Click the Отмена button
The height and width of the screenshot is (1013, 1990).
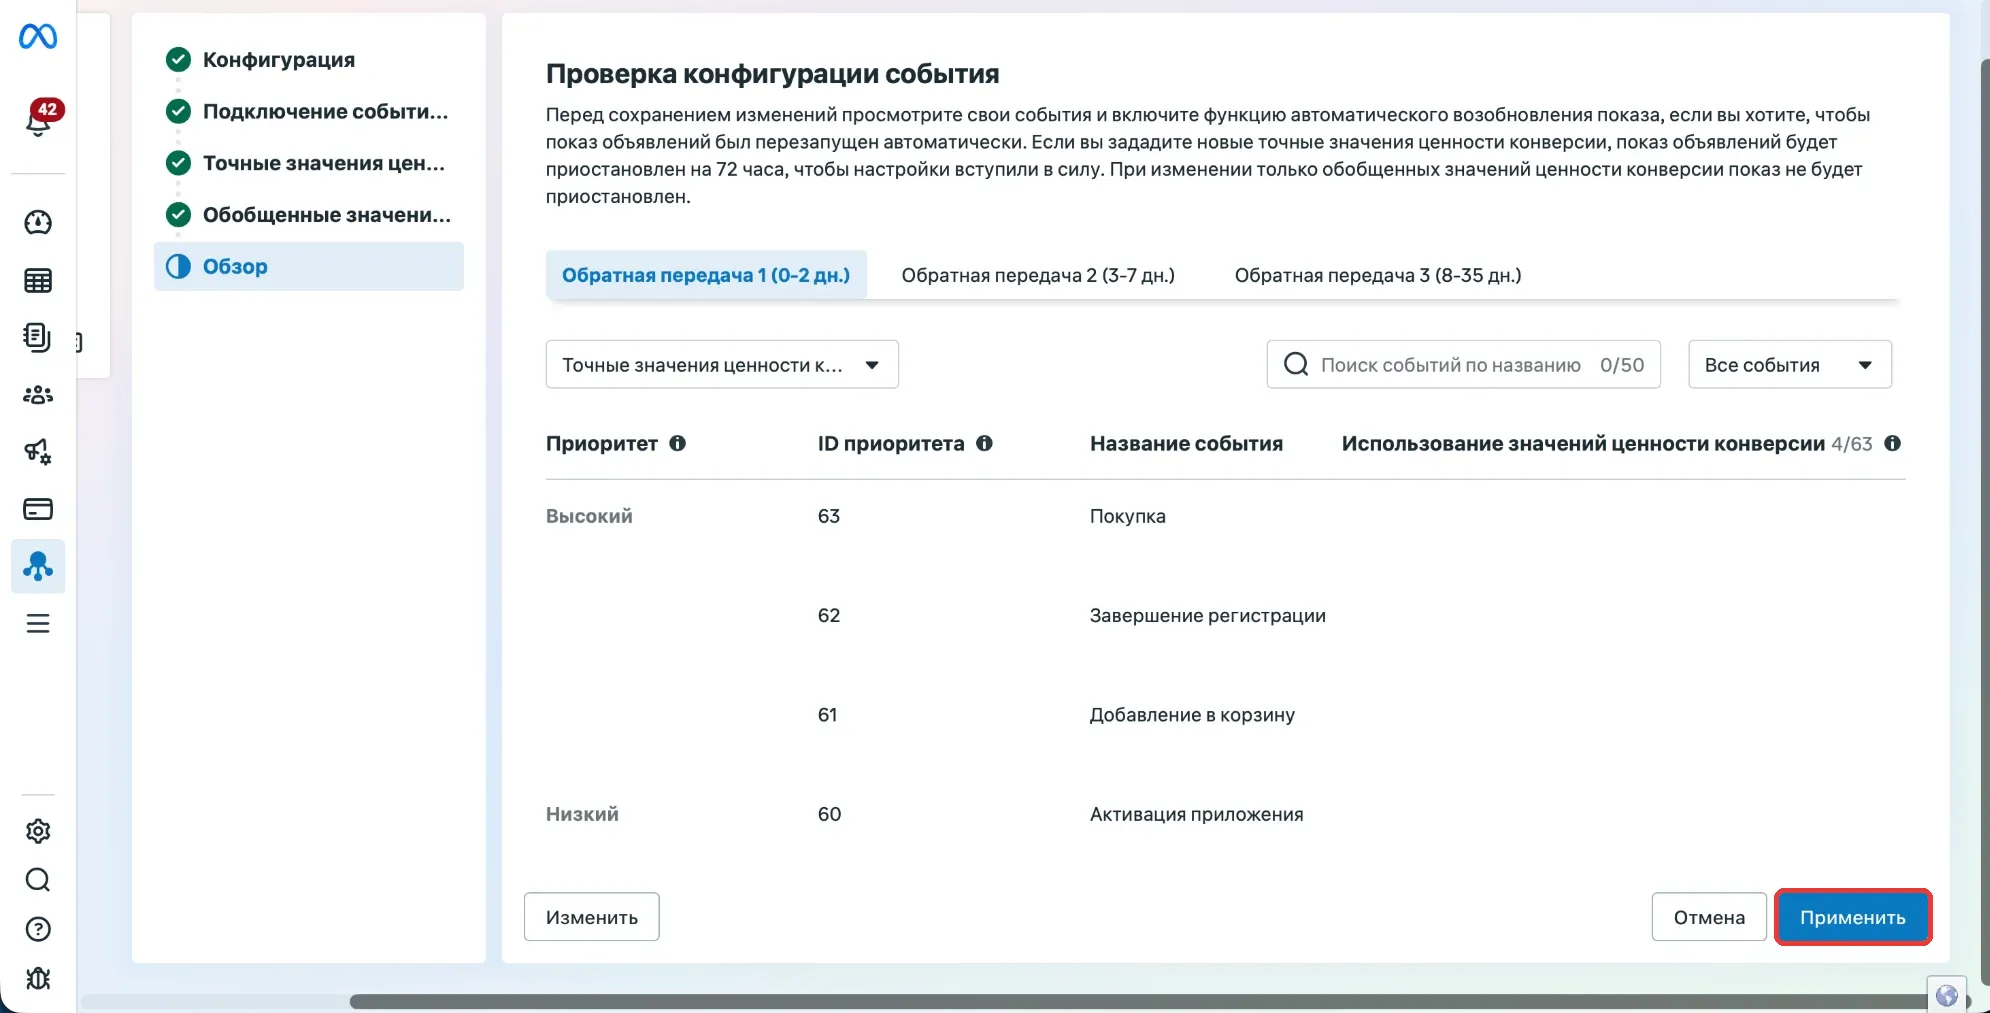click(x=1709, y=917)
